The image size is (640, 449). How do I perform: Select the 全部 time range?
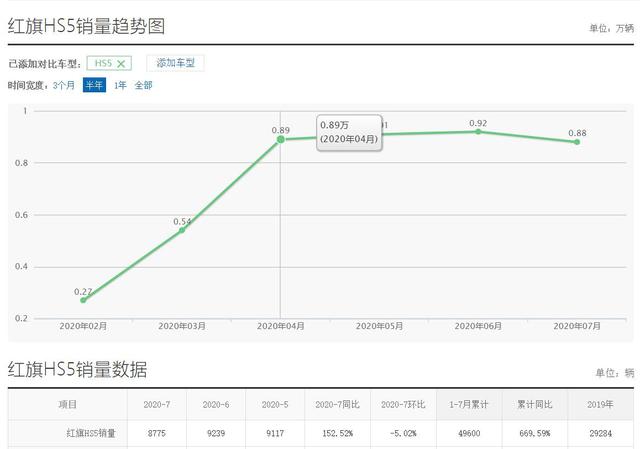pyautogui.click(x=143, y=85)
